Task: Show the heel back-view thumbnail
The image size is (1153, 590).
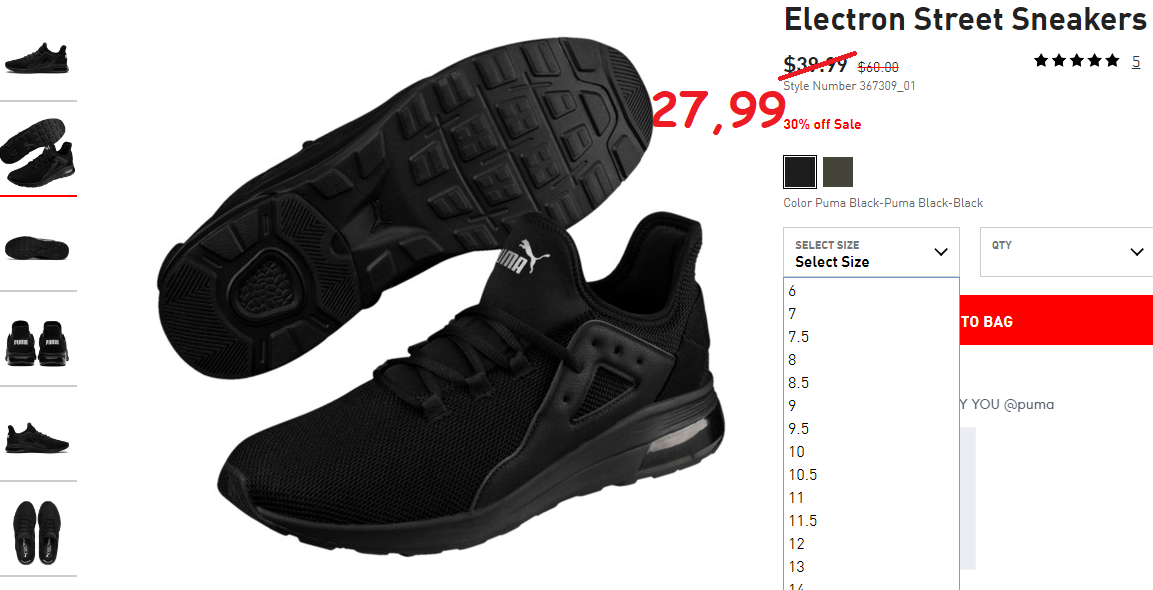Action: [x=37, y=342]
